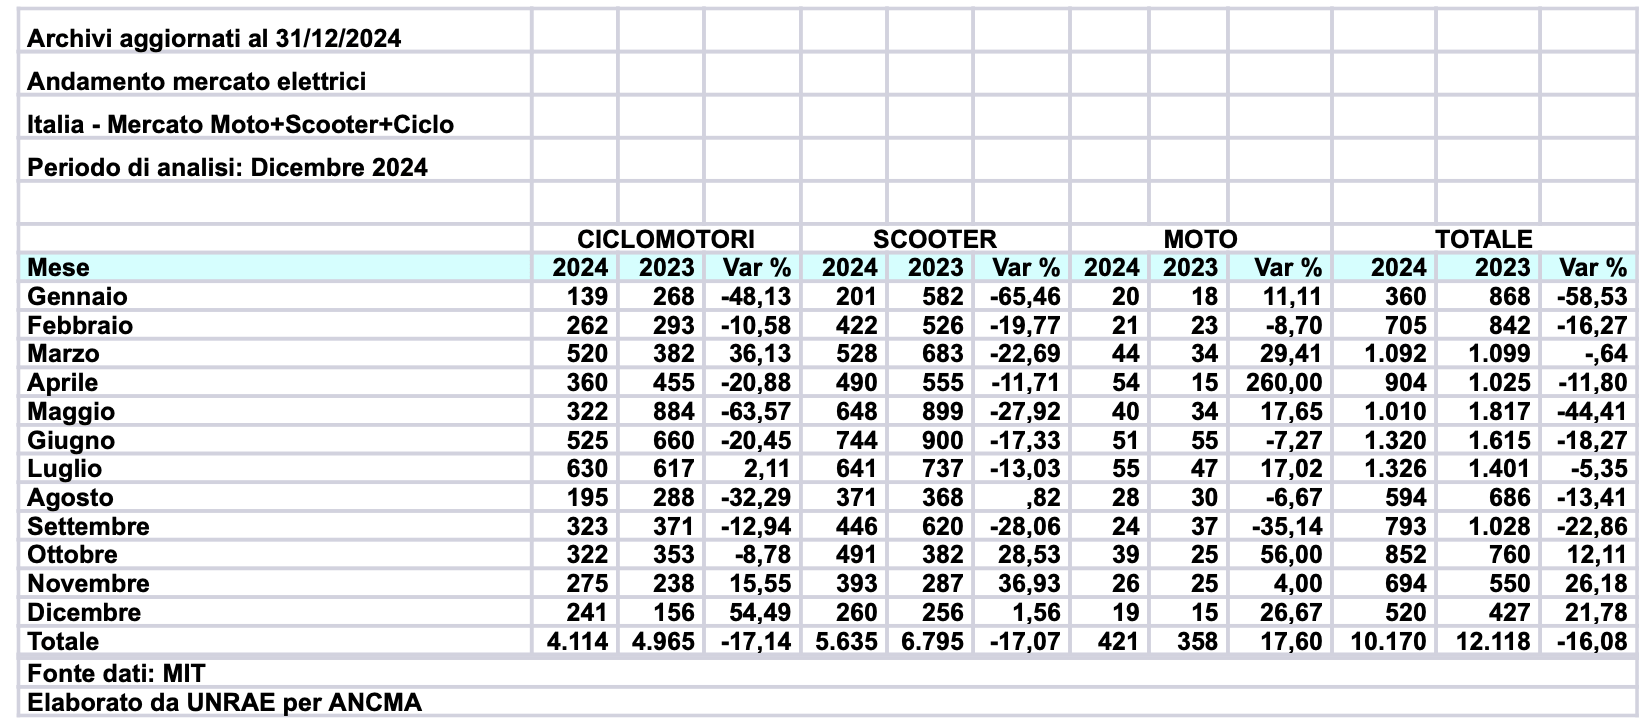Viewport: 1648px width, 726px height.
Task: Click the Aprile row label
Action: (x=62, y=383)
